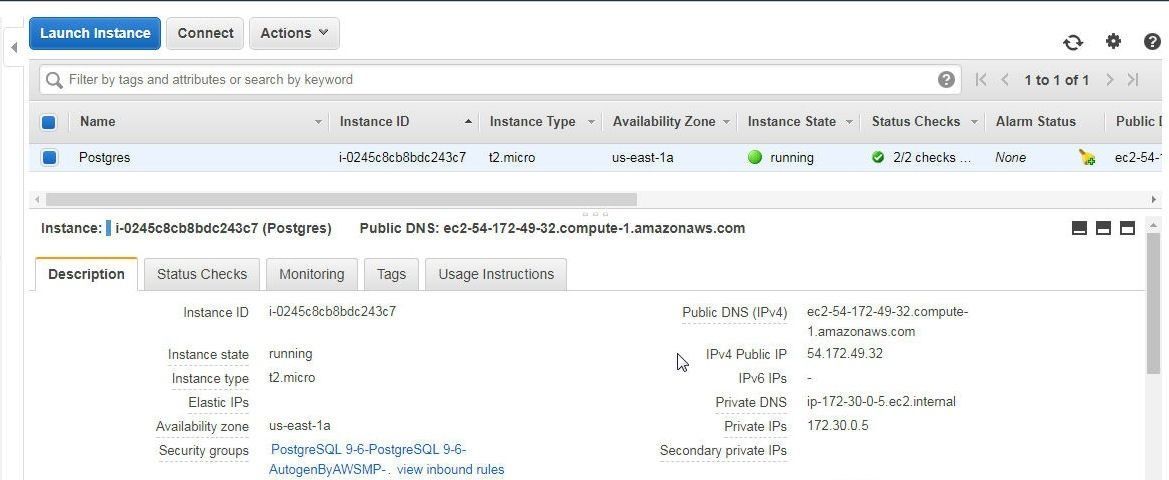This screenshot has height=480, width=1169.
Task: Refresh the instances list
Action: point(1073,42)
